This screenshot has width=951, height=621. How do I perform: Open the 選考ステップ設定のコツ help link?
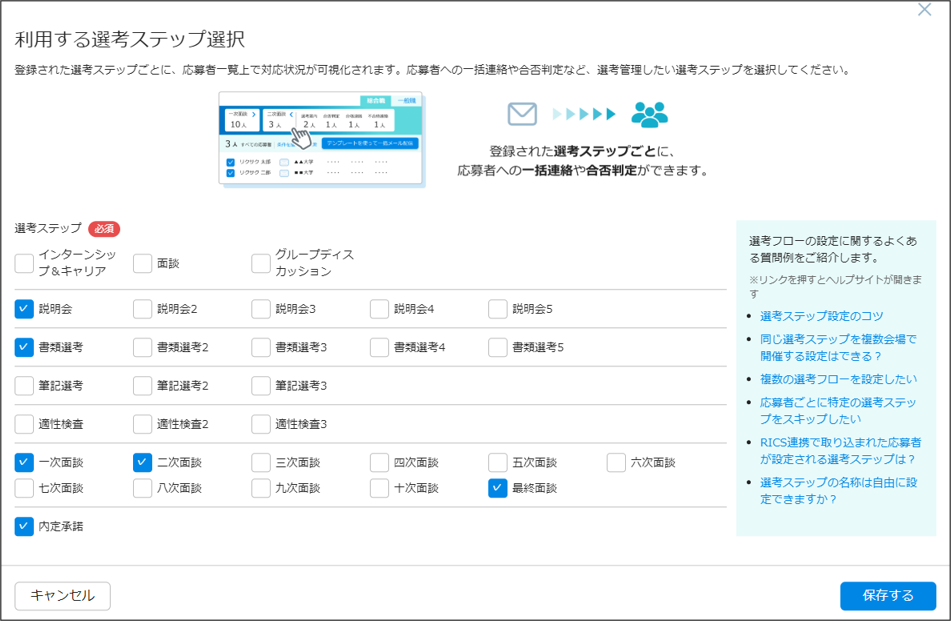(x=821, y=316)
